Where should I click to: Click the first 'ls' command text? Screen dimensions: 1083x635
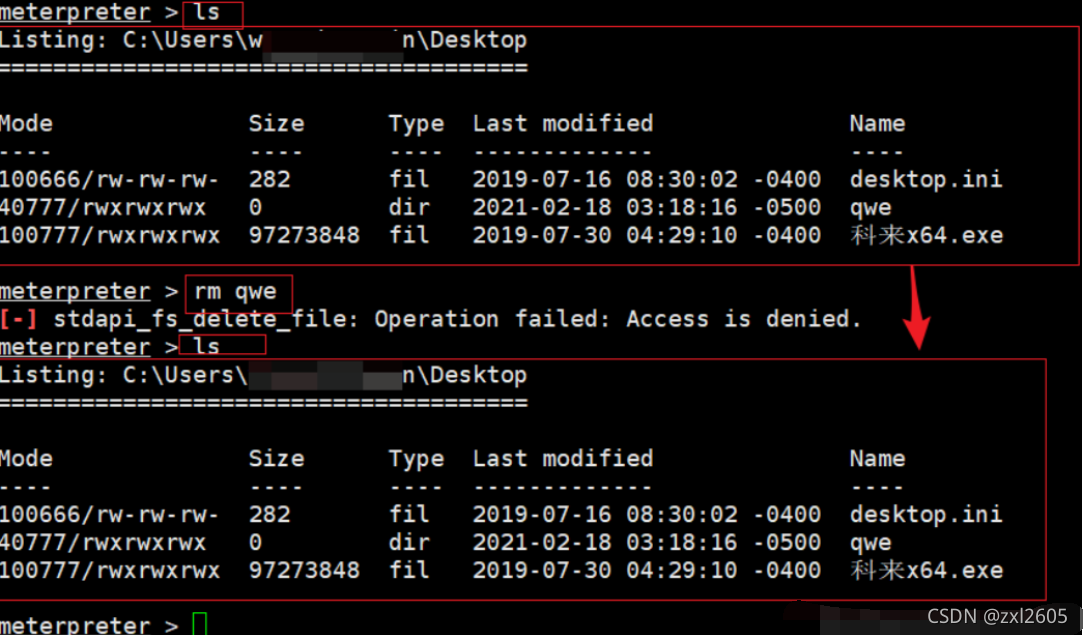(x=207, y=12)
